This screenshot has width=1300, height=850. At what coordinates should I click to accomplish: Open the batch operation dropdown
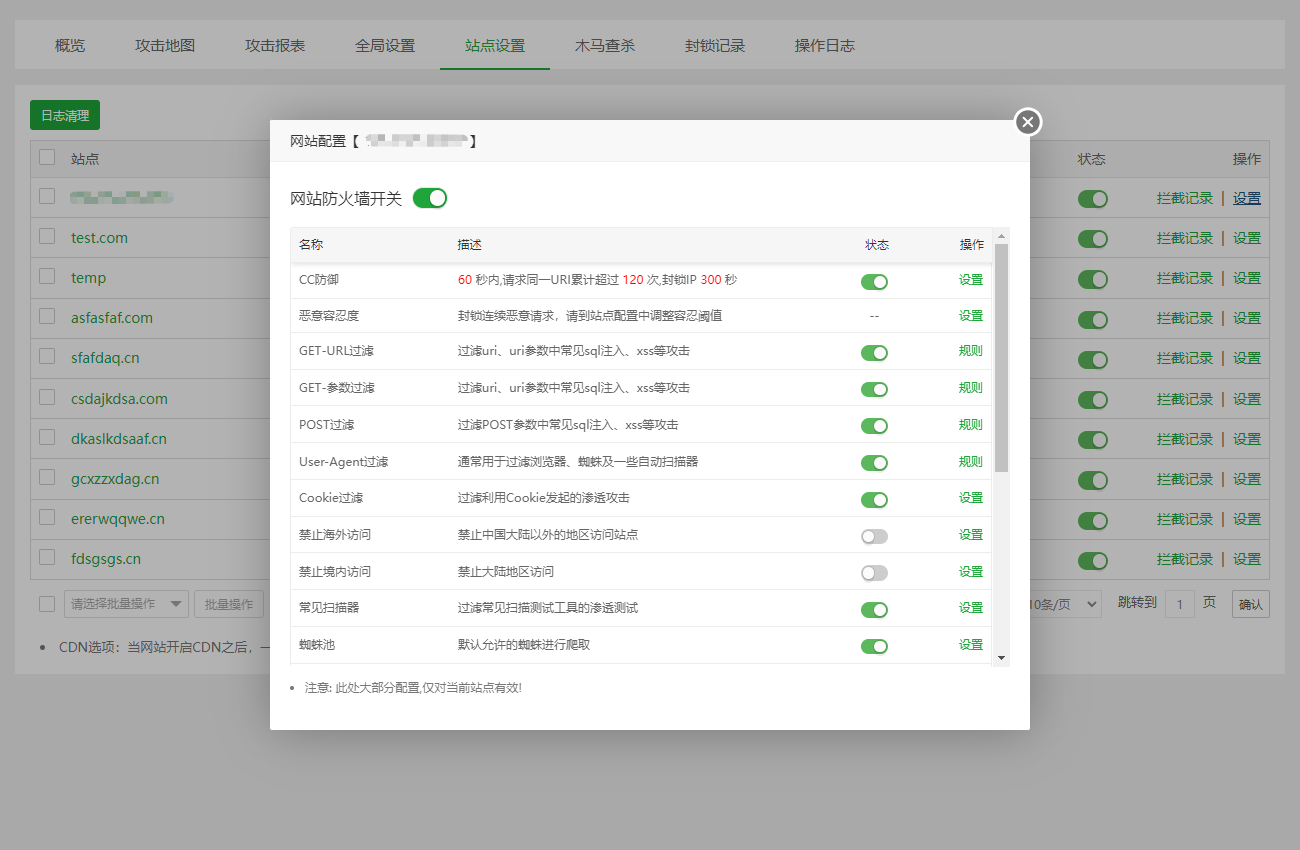126,604
